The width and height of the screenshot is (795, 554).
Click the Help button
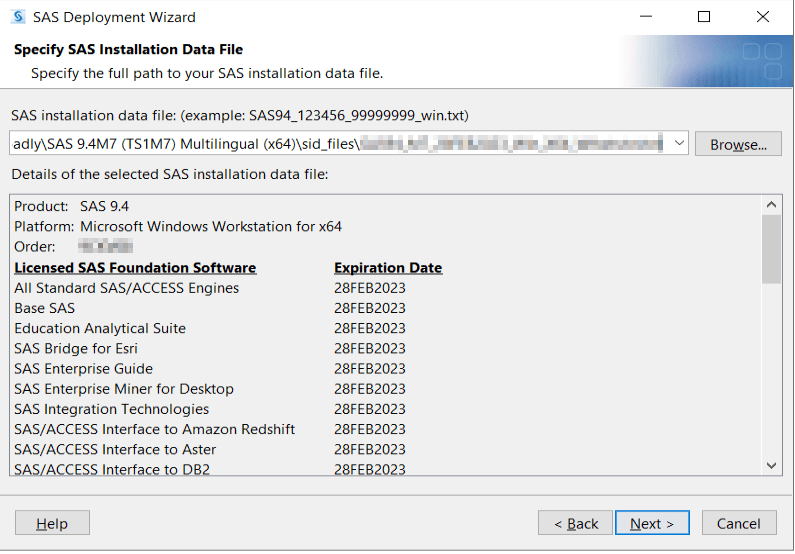[x=52, y=523]
